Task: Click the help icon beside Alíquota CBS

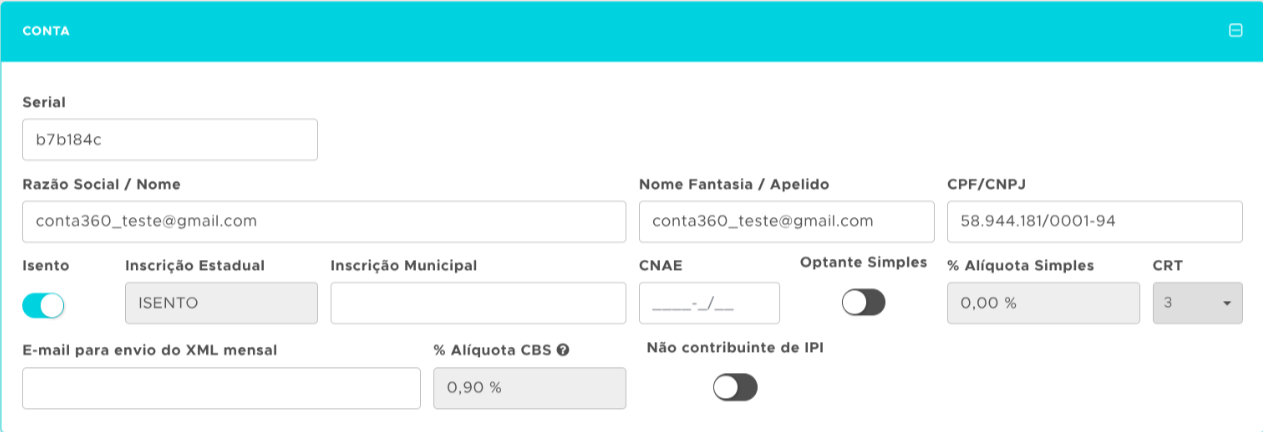Action: coord(564,350)
